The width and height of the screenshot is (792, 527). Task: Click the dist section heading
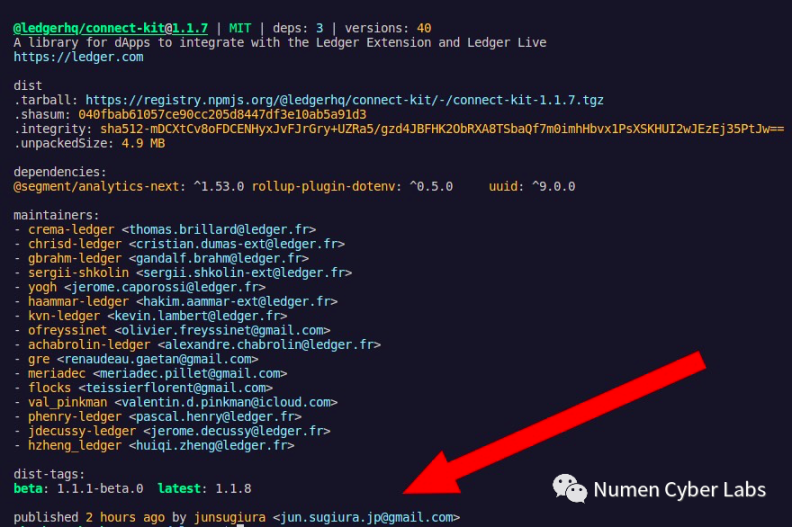[28, 86]
